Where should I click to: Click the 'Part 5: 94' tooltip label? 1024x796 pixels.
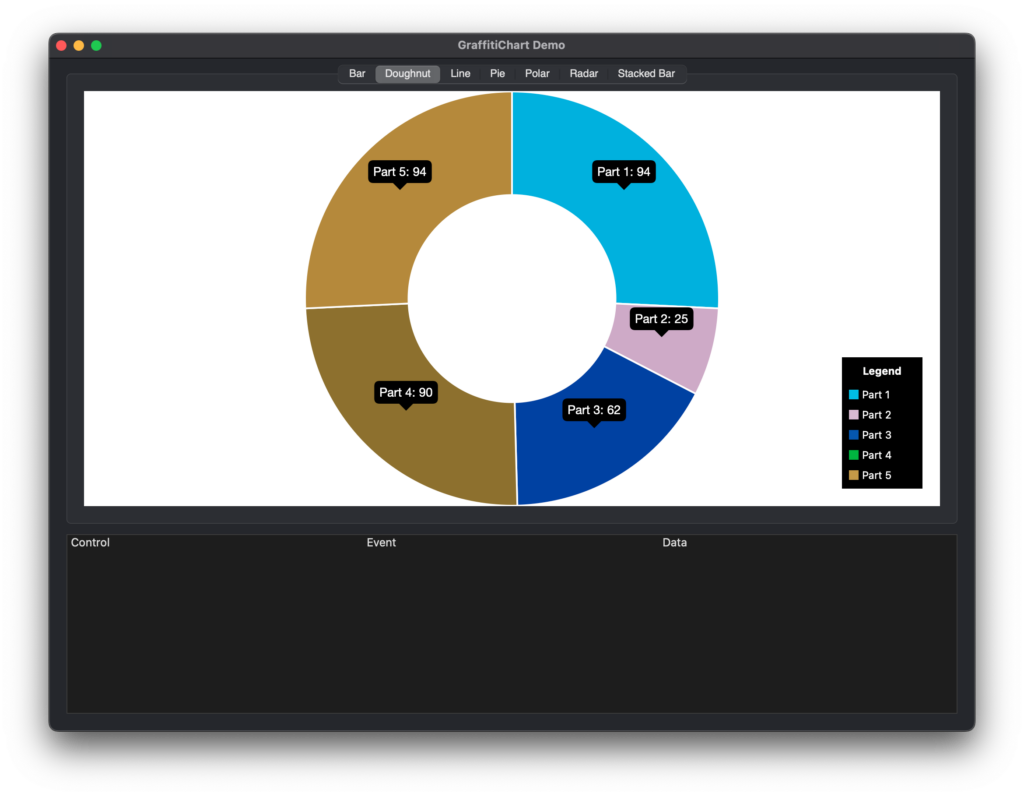400,172
